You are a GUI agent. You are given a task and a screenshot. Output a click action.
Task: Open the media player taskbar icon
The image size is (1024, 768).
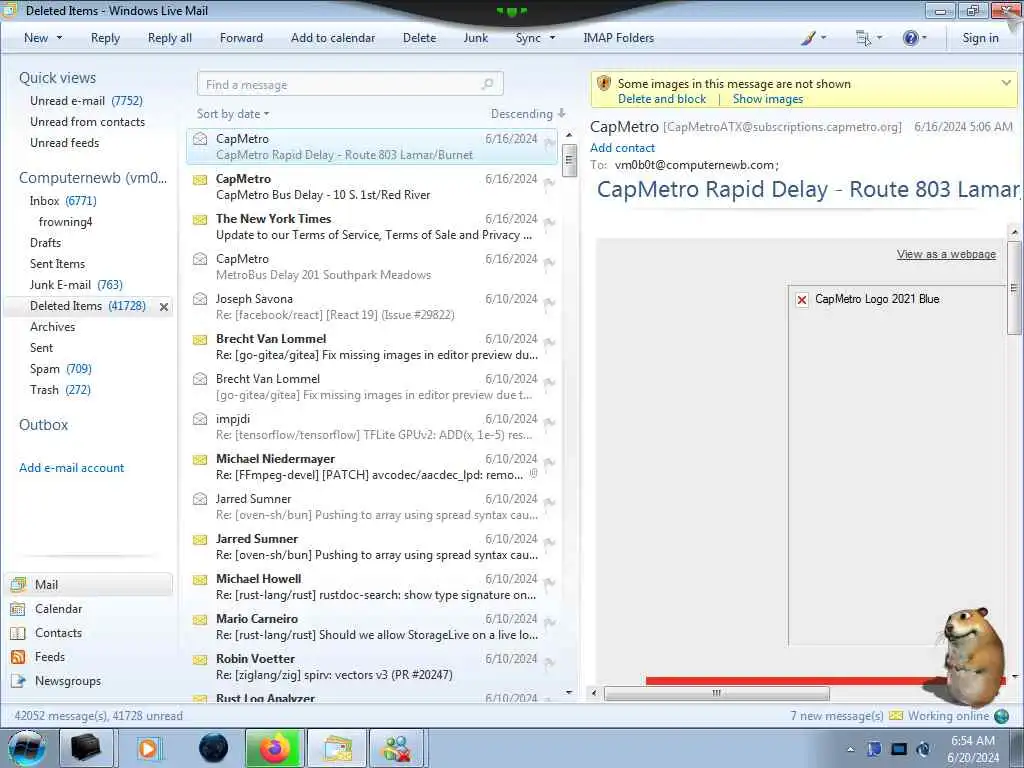[148, 748]
